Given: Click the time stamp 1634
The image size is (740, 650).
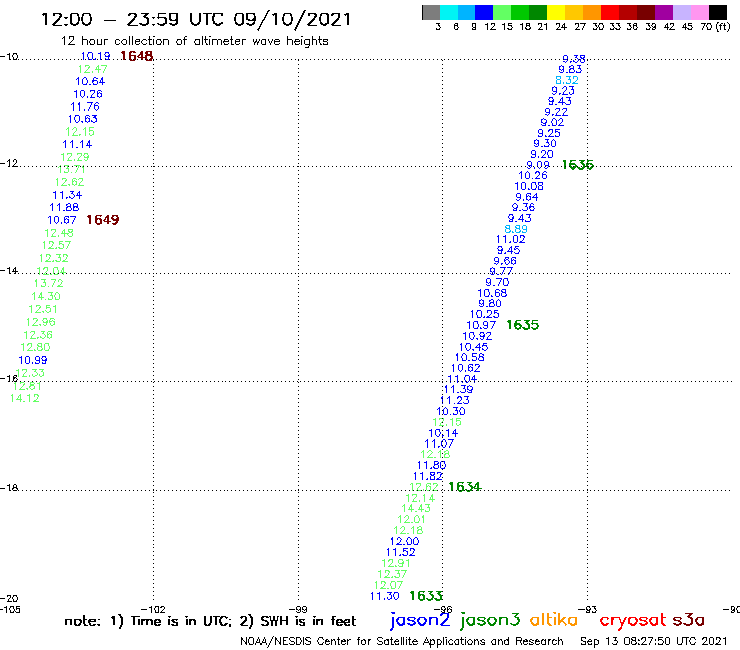Looking at the screenshot, I should tap(464, 487).
